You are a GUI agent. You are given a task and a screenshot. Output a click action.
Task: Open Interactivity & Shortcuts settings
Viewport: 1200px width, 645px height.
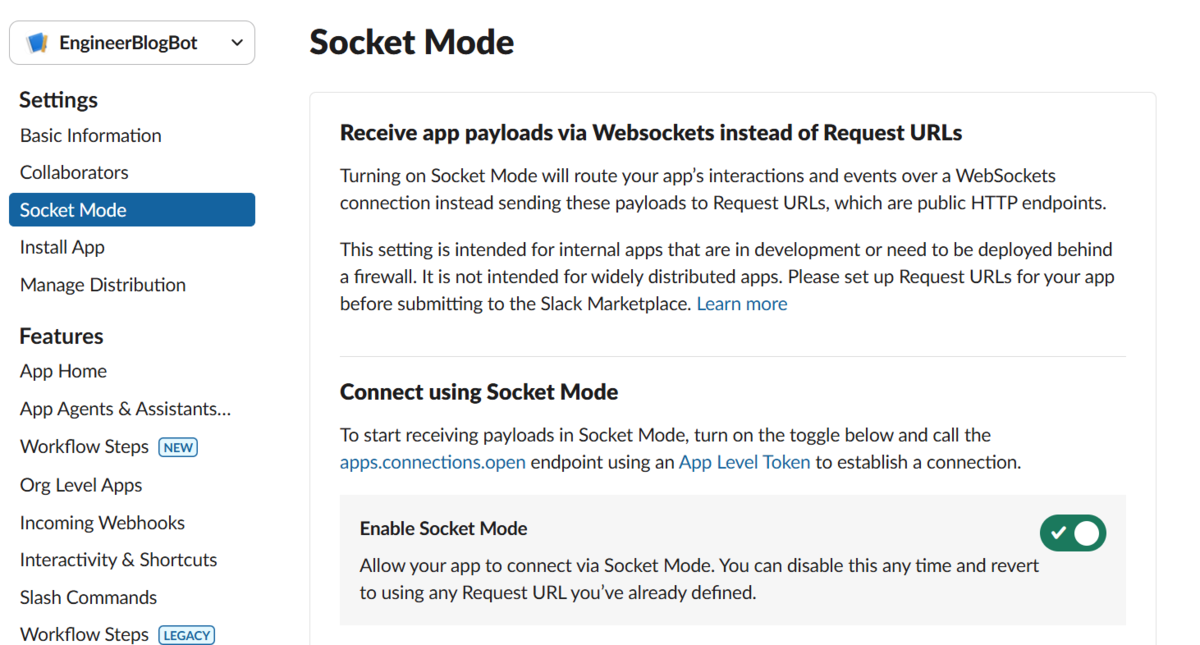coord(118,560)
